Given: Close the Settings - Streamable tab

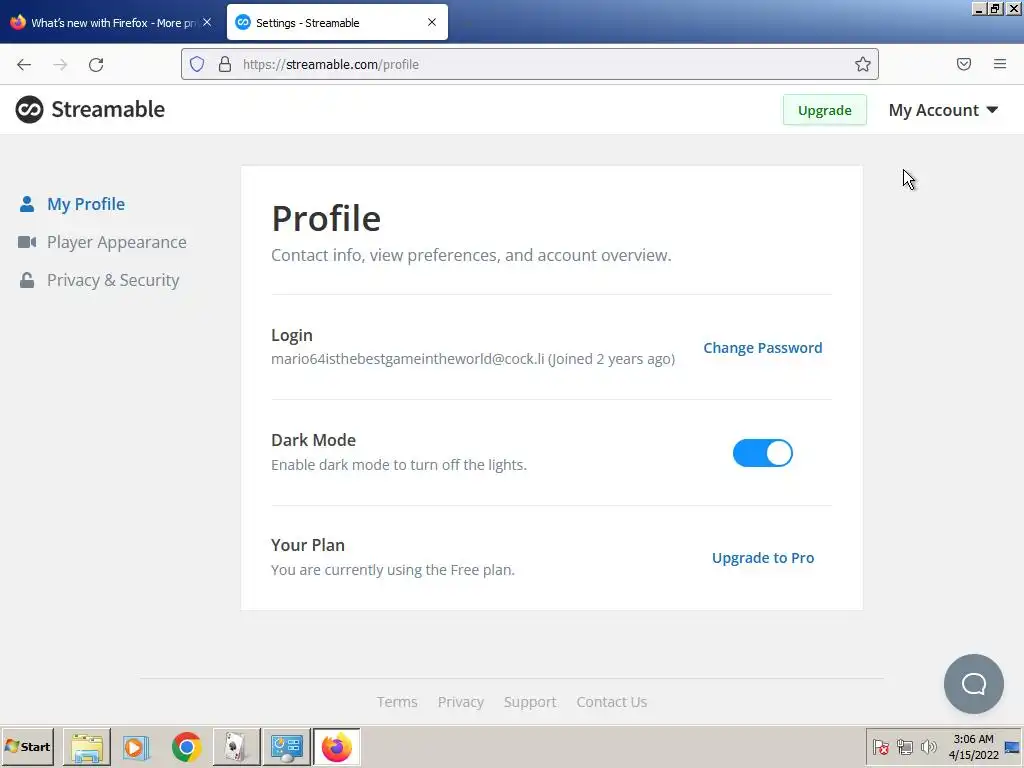Looking at the screenshot, I should [432, 22].
